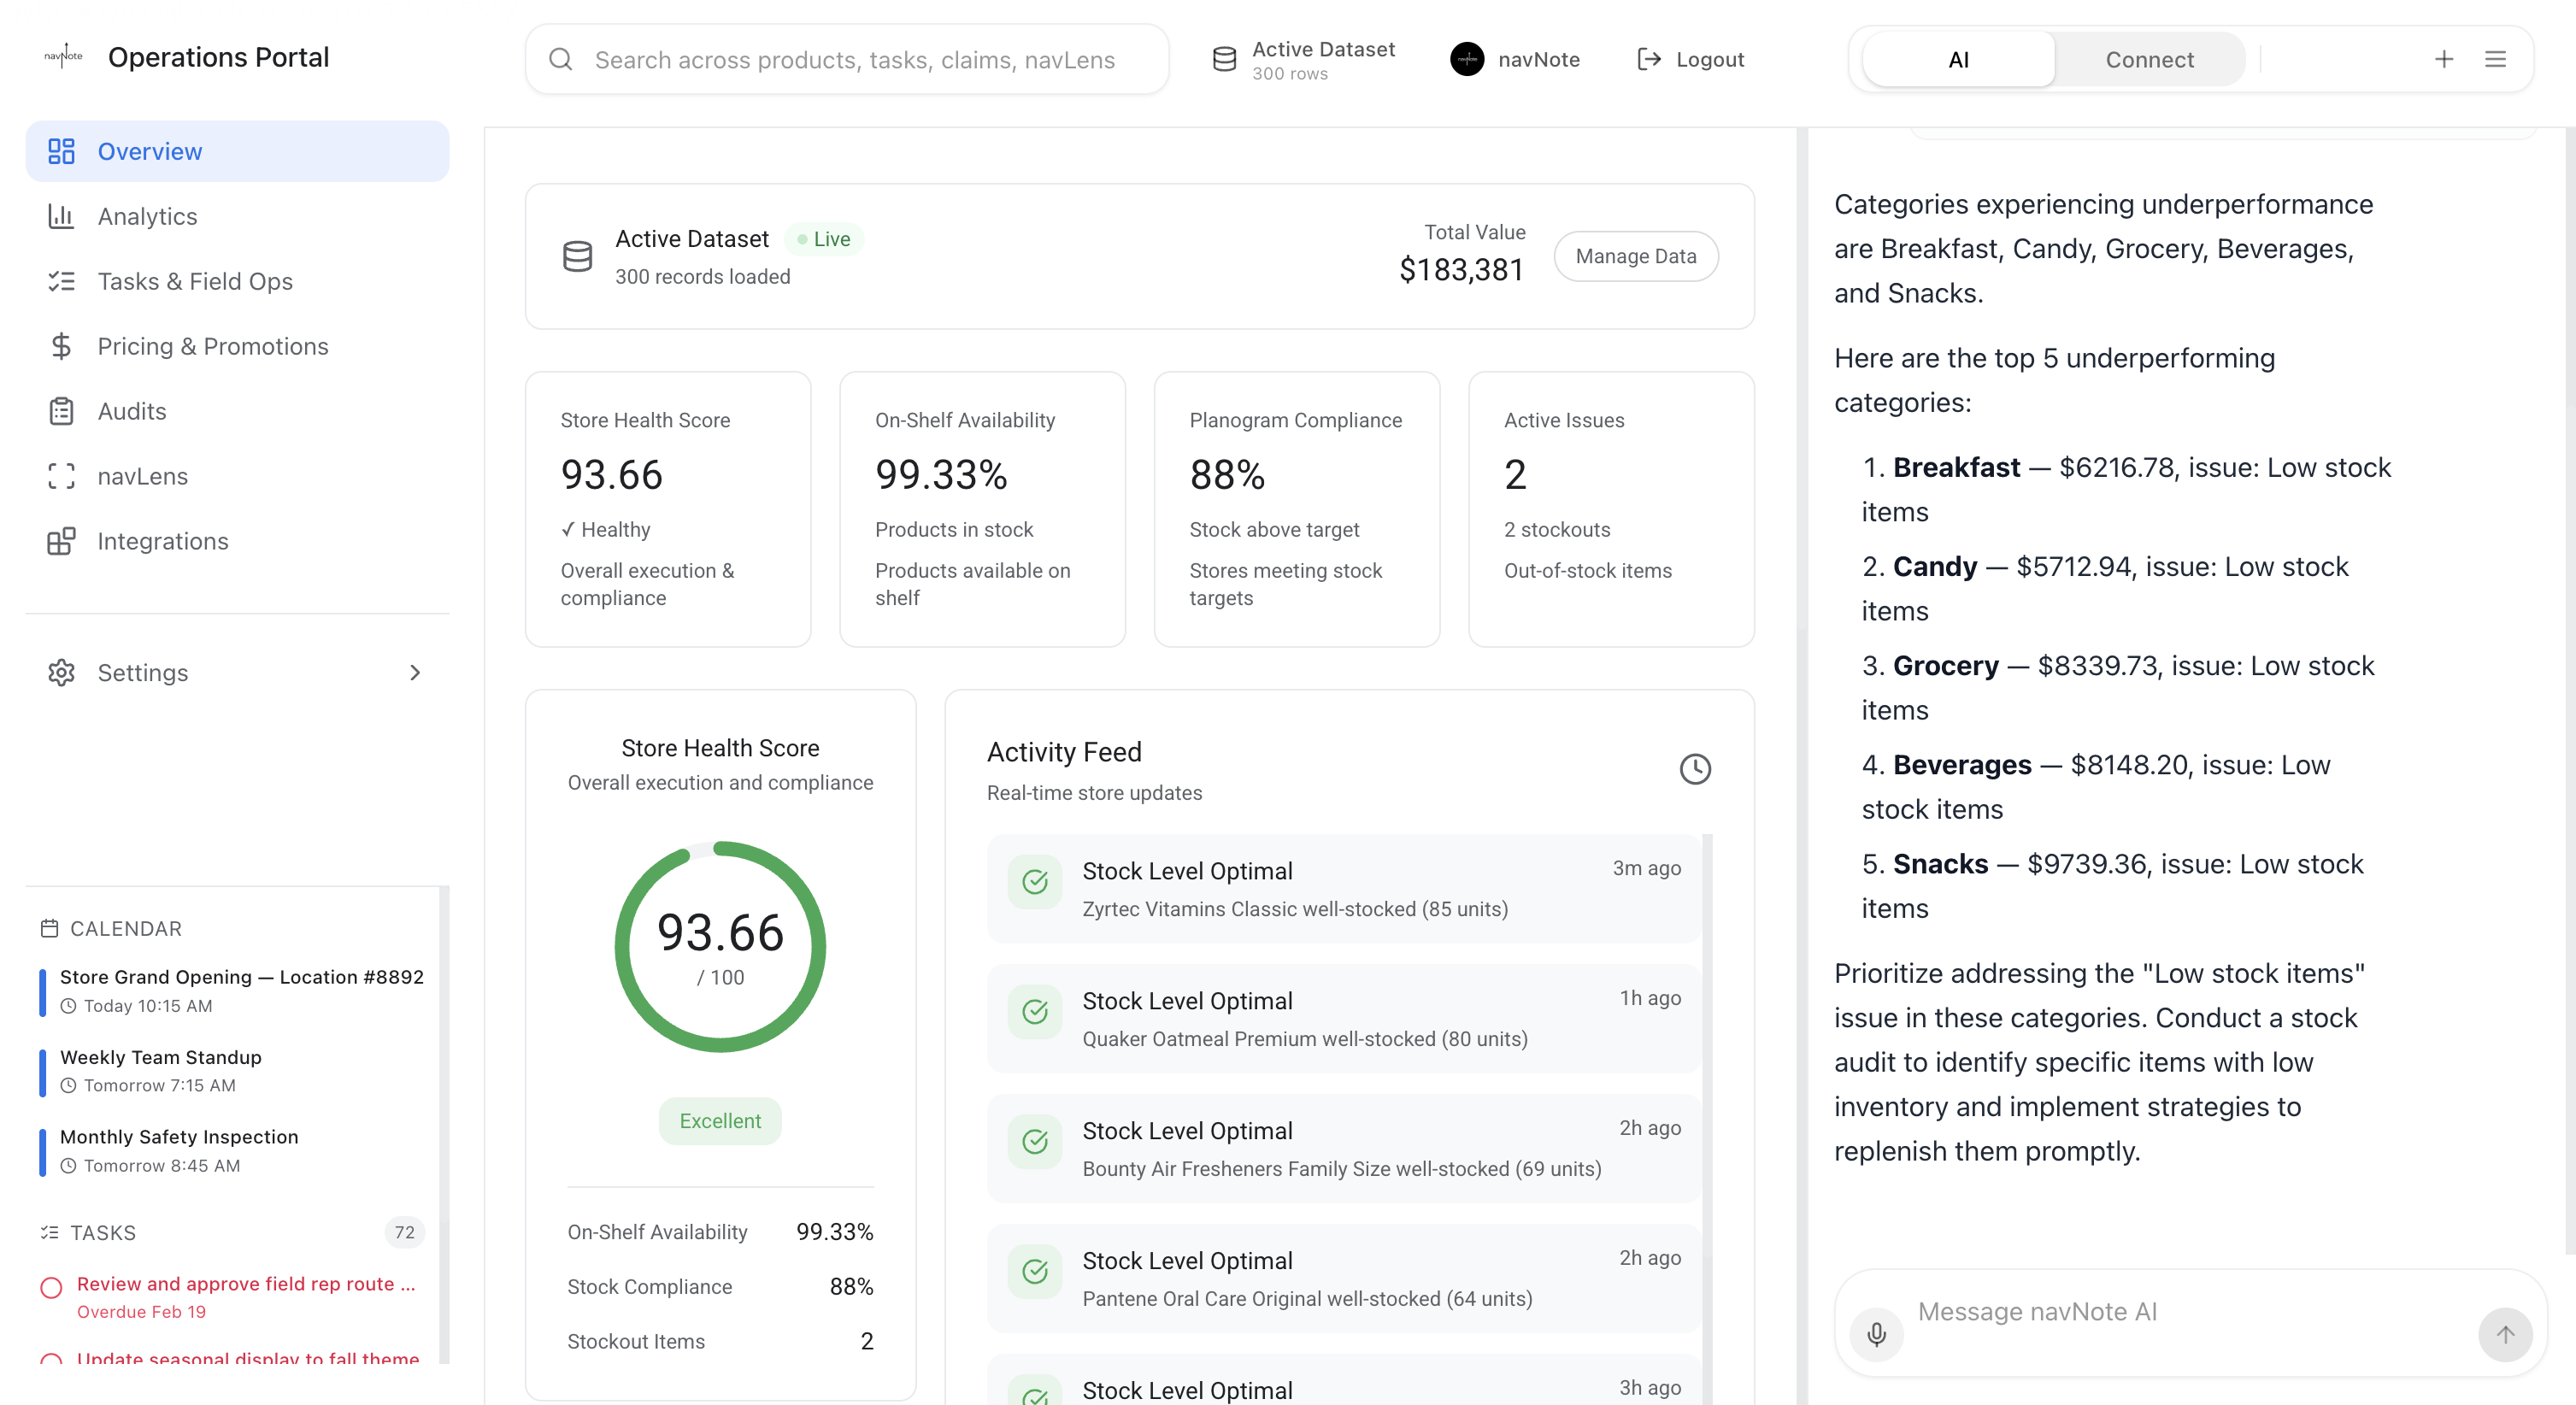The height and width of the screenshot is (1405, 2576).
Task: Click the microphone icon in message box
Action: [x=1876, y=1334]
